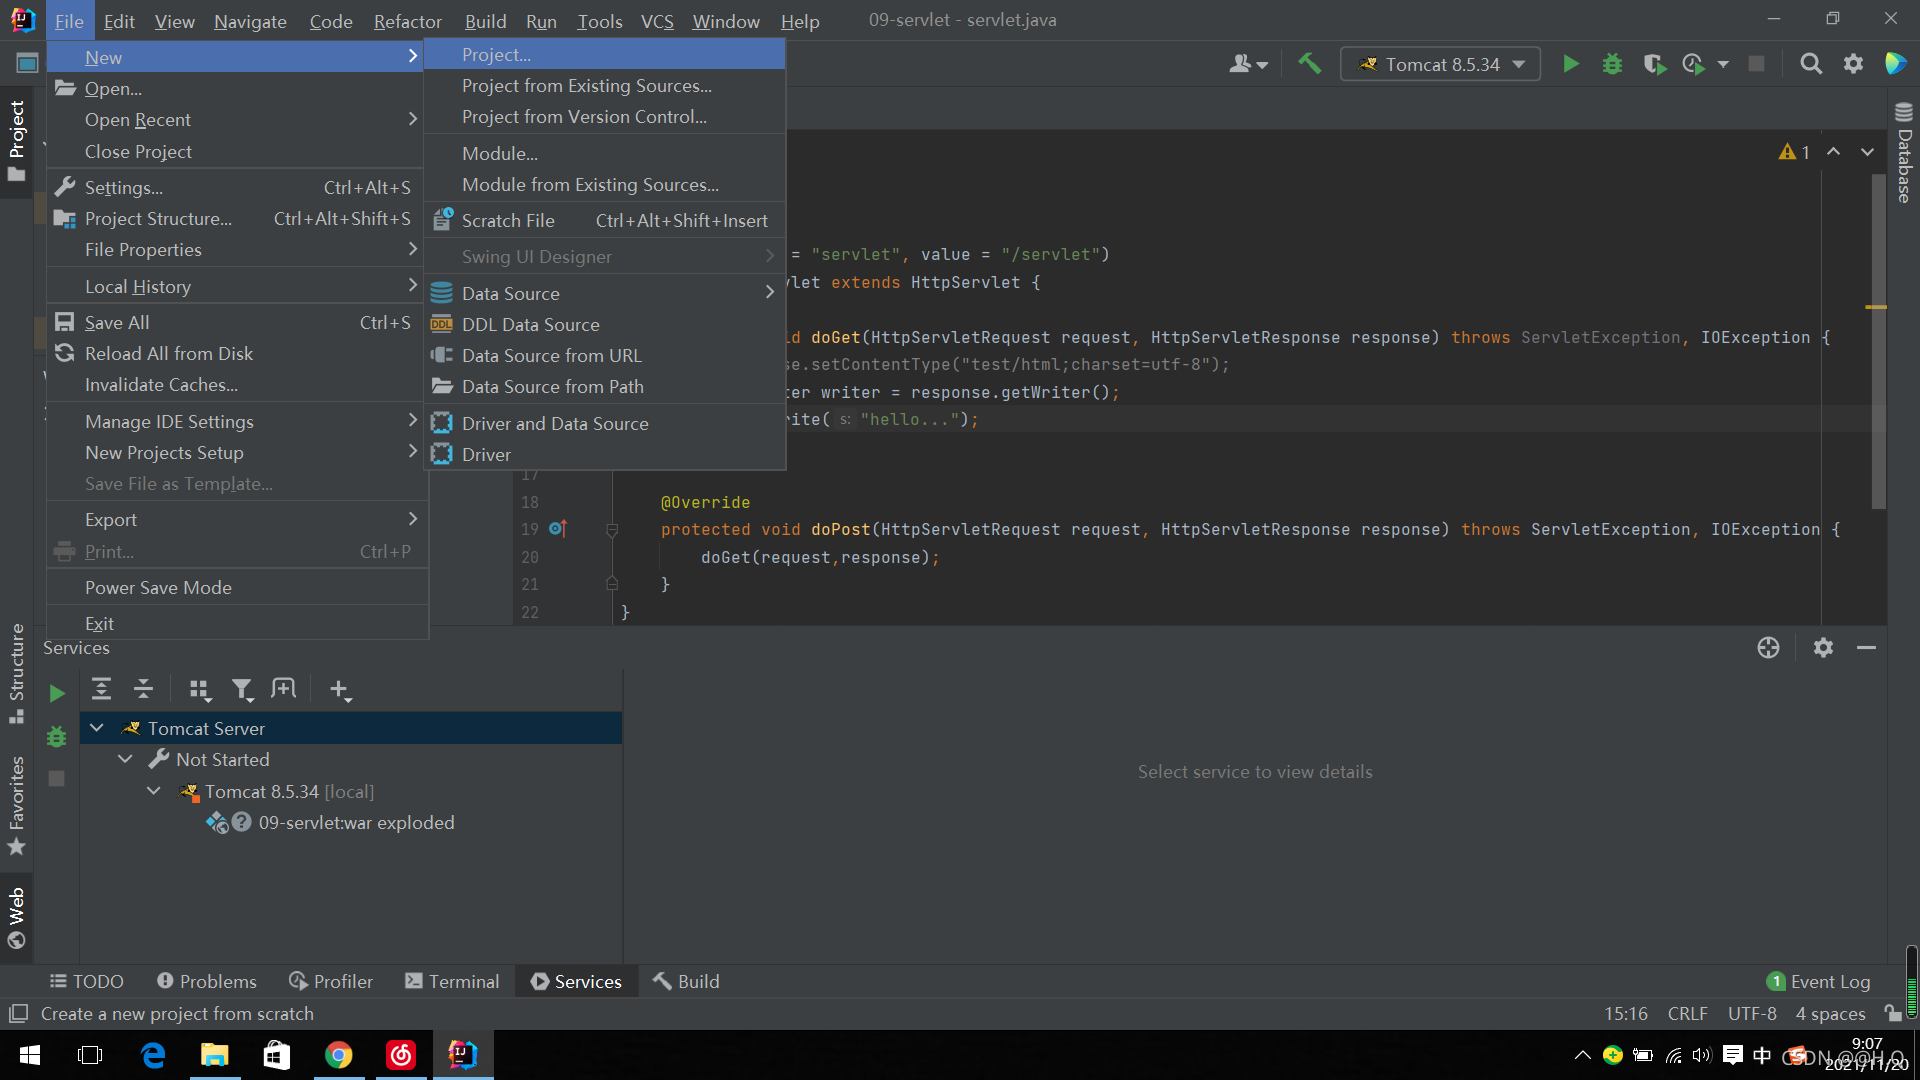Image resolution: width=1920 pixels, height=1080 pixels.
Task: Click the Services panel settings gear icon
Action: point(1824,647)
